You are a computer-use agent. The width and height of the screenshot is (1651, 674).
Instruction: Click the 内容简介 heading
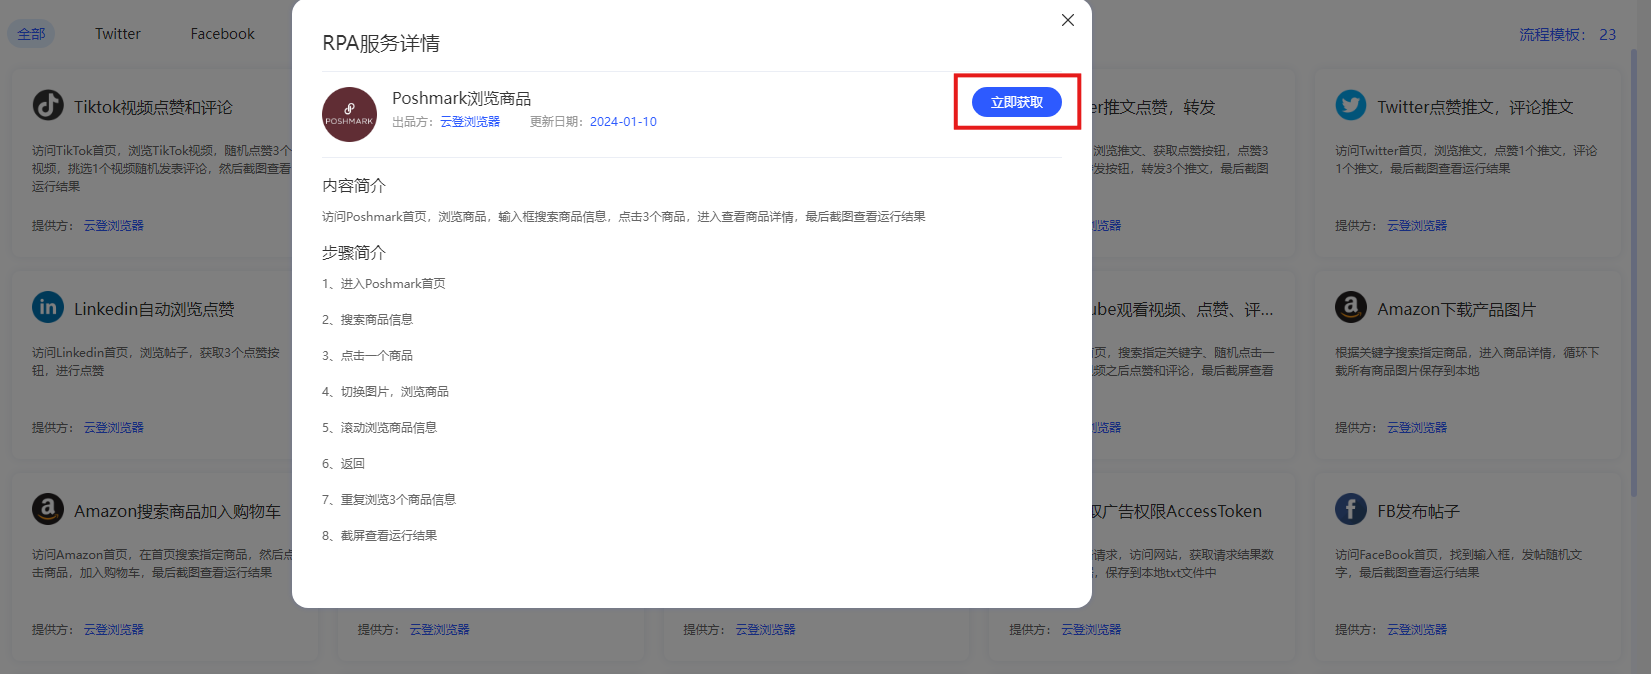354,186
